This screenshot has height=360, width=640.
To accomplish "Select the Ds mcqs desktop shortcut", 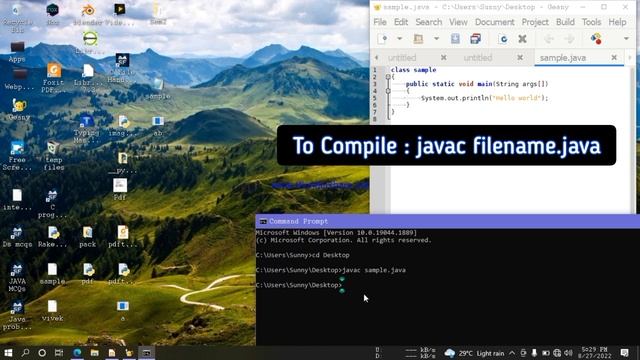I will (x=17, y=237).
